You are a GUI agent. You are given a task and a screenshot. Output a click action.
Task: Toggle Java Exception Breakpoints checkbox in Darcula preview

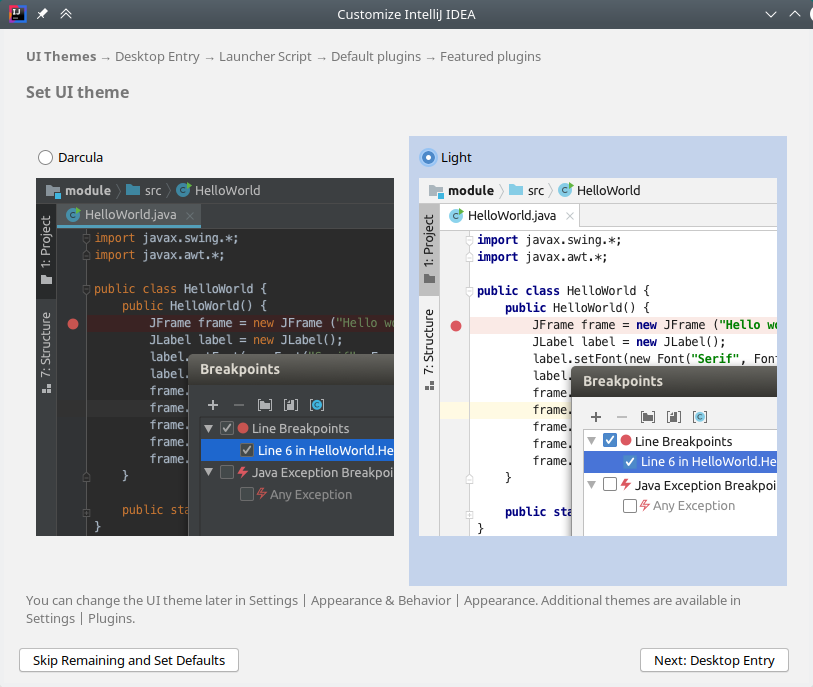(x=227, y=472)
